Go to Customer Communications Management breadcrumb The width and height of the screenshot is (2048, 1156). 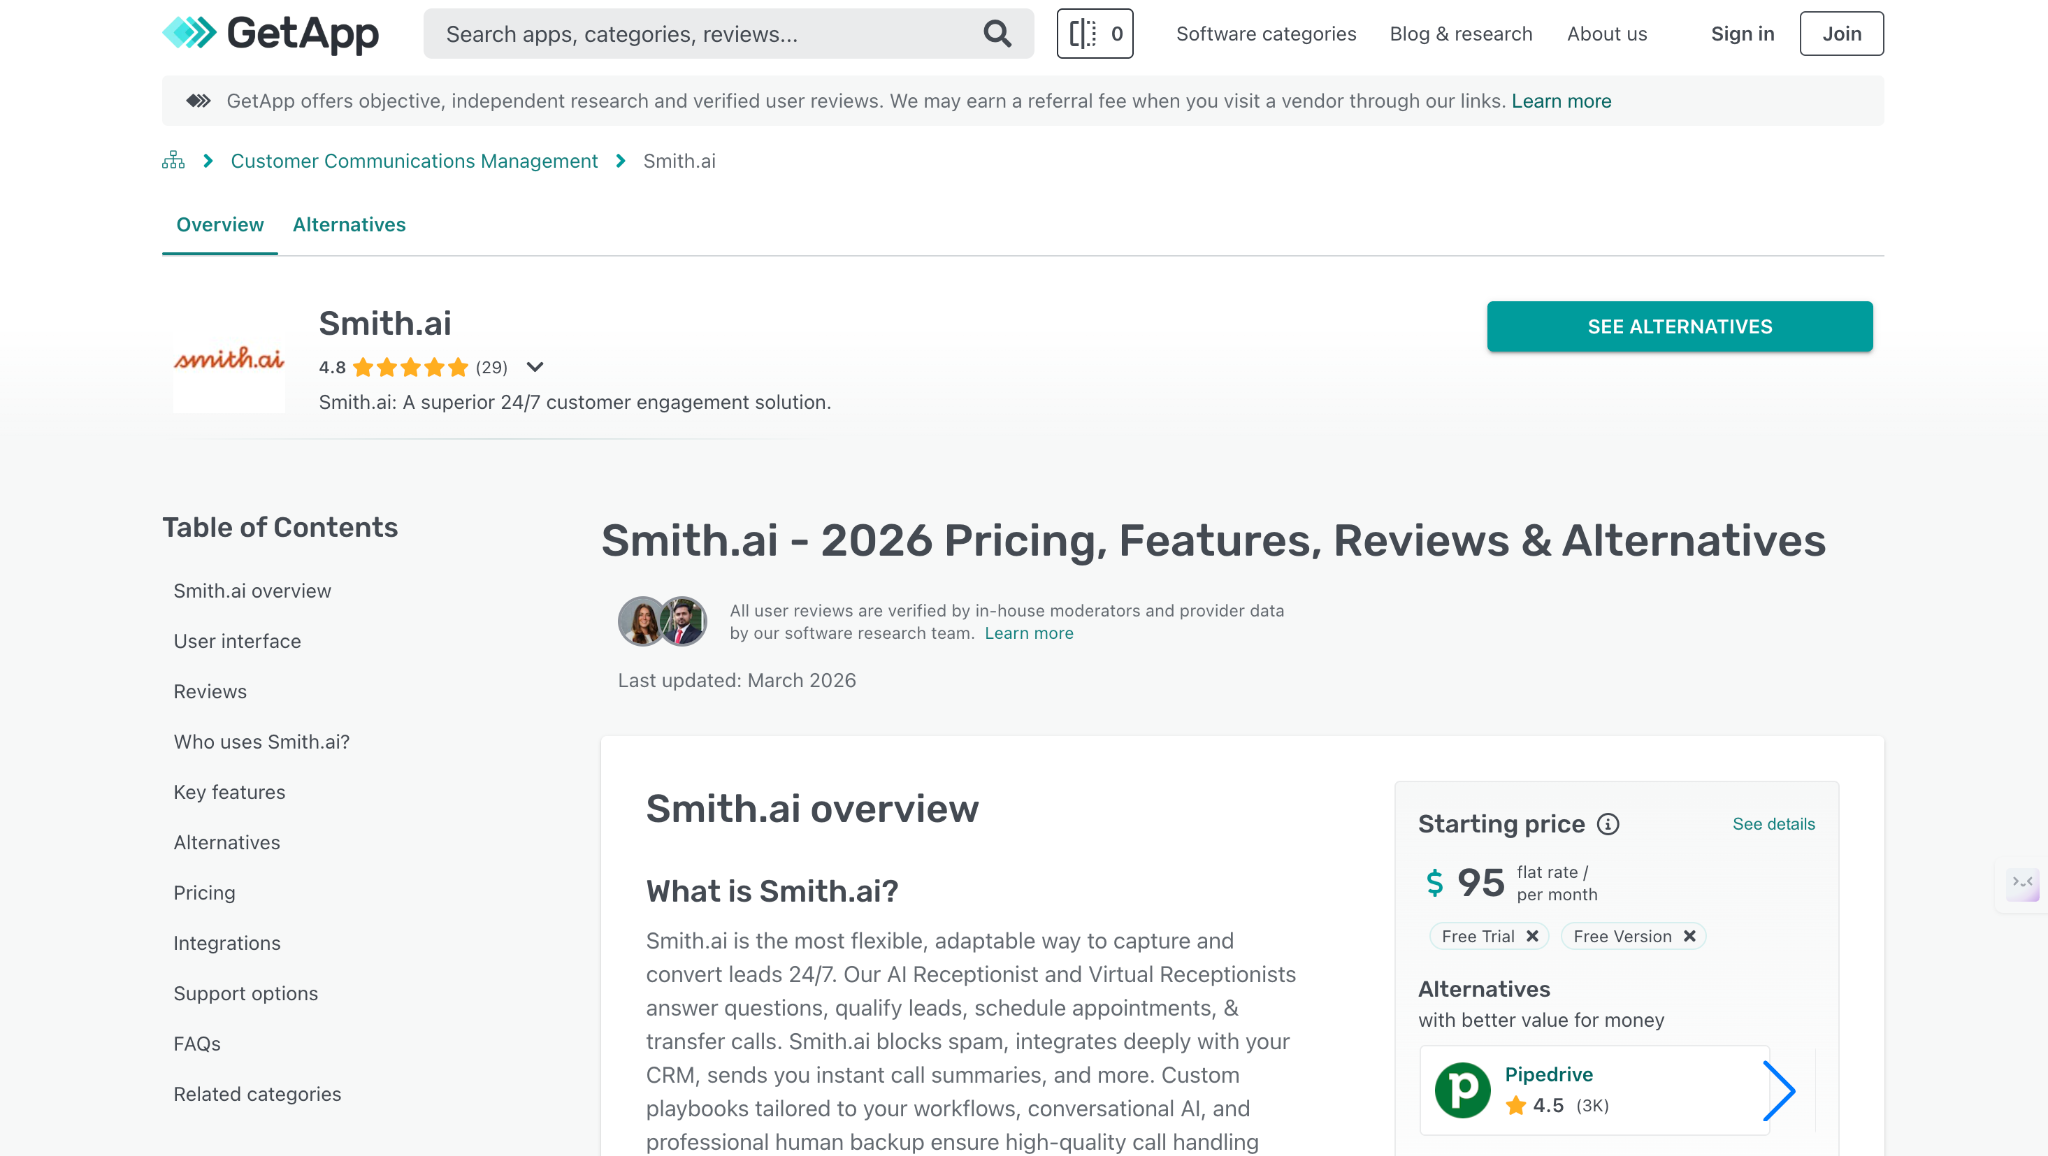coord(414,161)
